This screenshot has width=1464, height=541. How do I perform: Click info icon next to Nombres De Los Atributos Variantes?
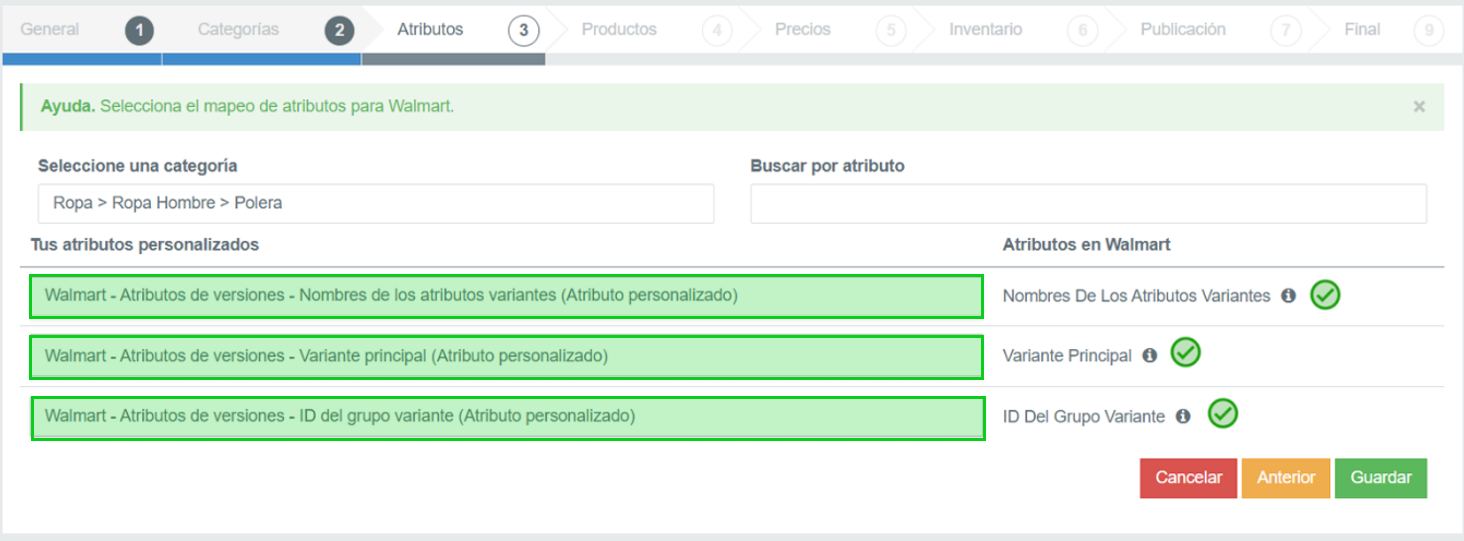tap(1288, 296)
